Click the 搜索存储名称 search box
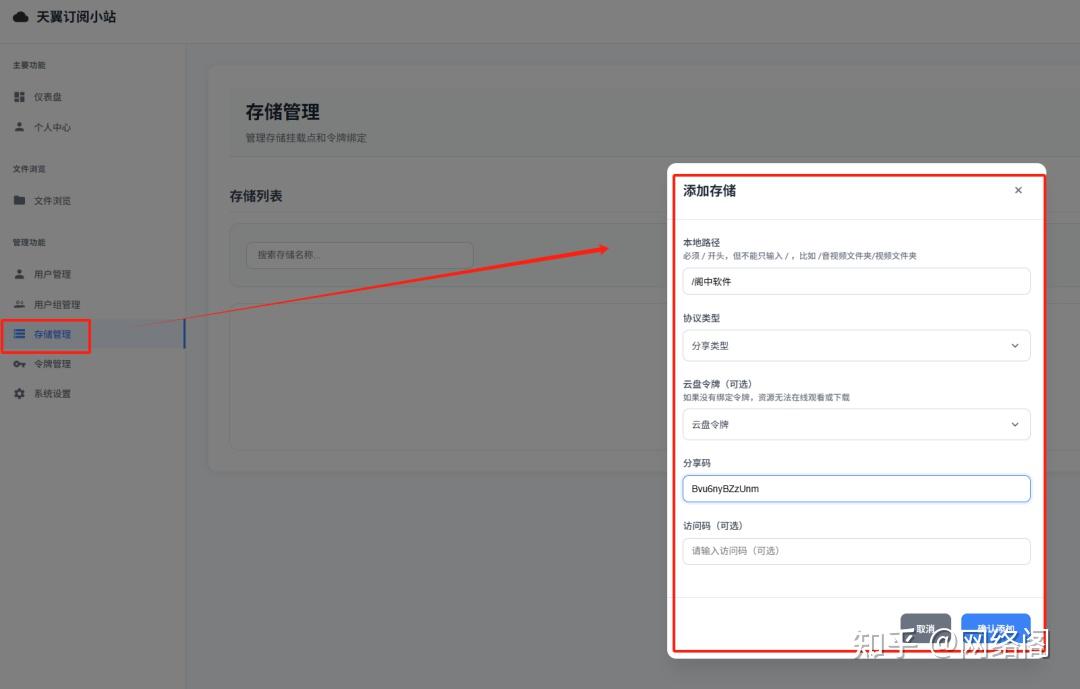The height and width of the screenshot is (689, 1080). click(x=359, y=256)
